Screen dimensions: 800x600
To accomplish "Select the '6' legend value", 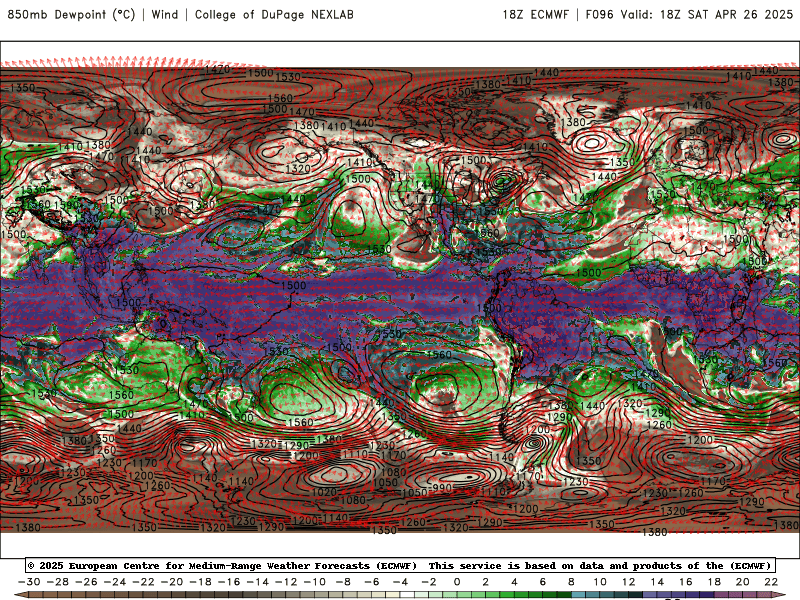I will 543,582.
